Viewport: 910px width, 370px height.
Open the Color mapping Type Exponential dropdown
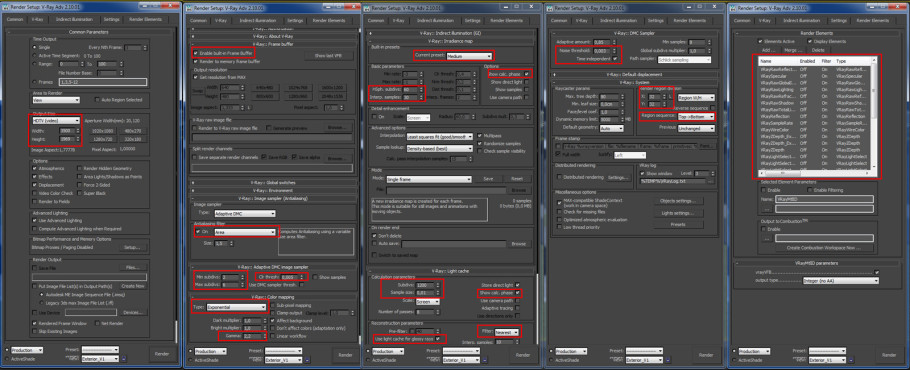238,306
